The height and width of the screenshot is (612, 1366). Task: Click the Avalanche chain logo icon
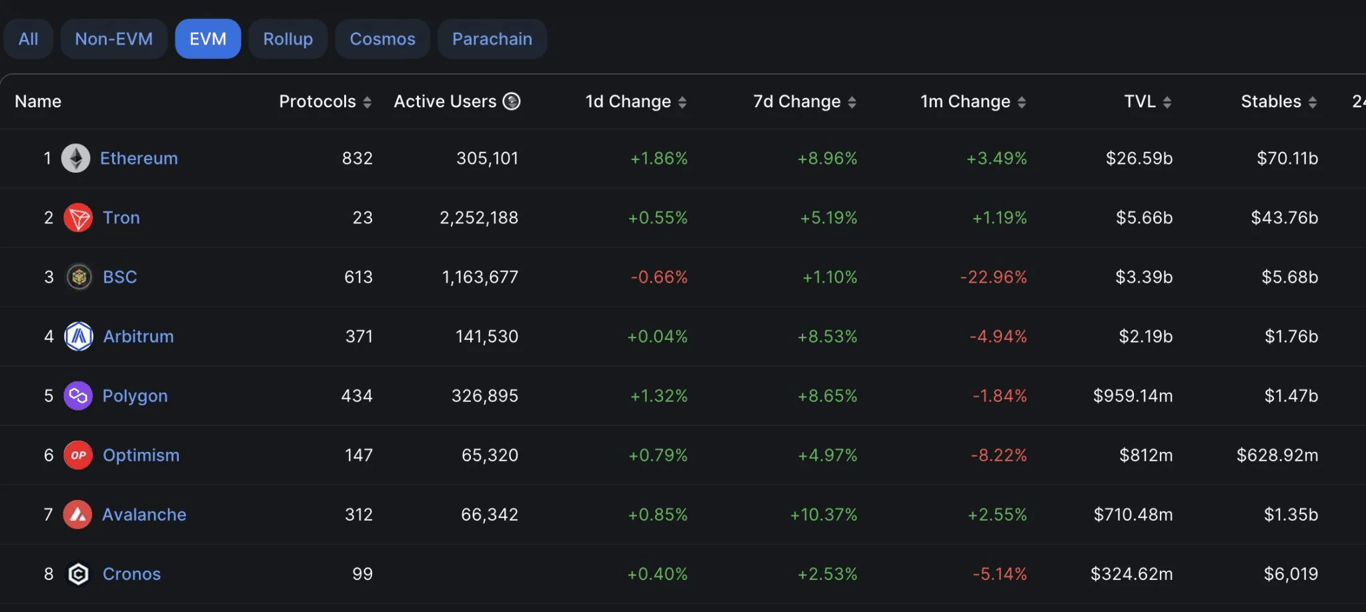point(78,514)
